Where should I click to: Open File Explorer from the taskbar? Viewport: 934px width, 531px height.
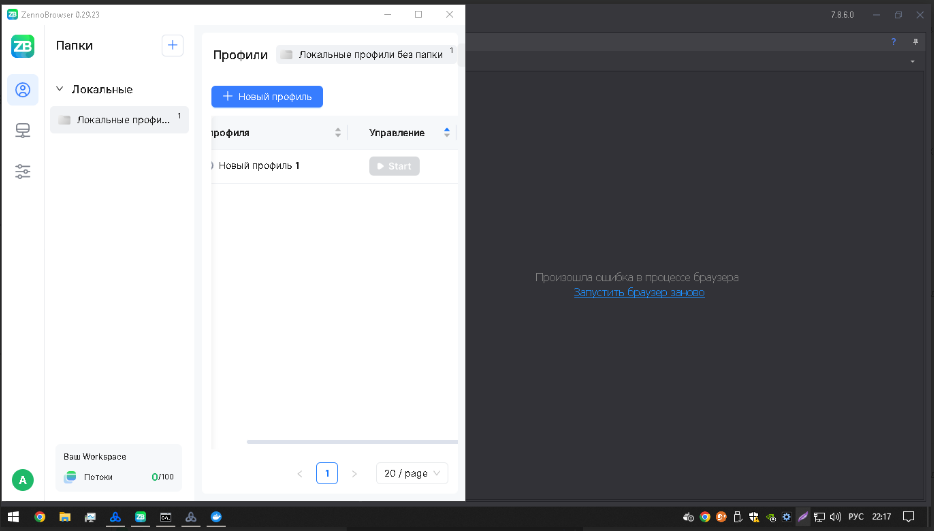pyautogui.click(x=64, y=517)
